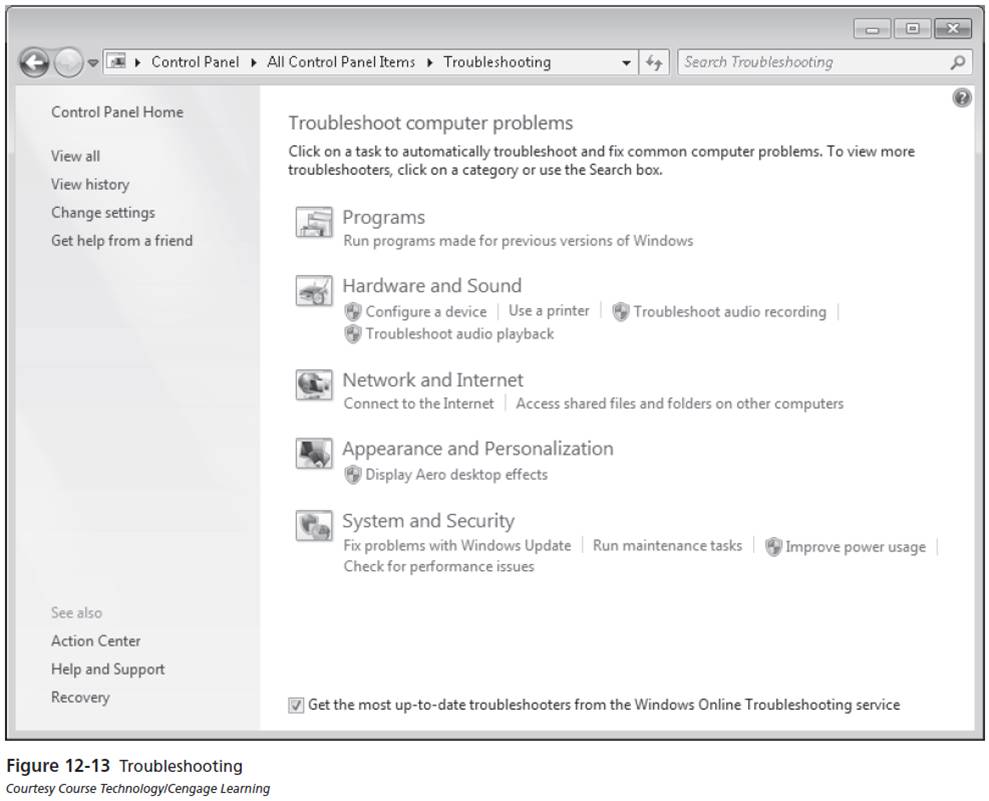989x801 pixels.
Task: Open Get help from a friend
Action: (122, 240)
